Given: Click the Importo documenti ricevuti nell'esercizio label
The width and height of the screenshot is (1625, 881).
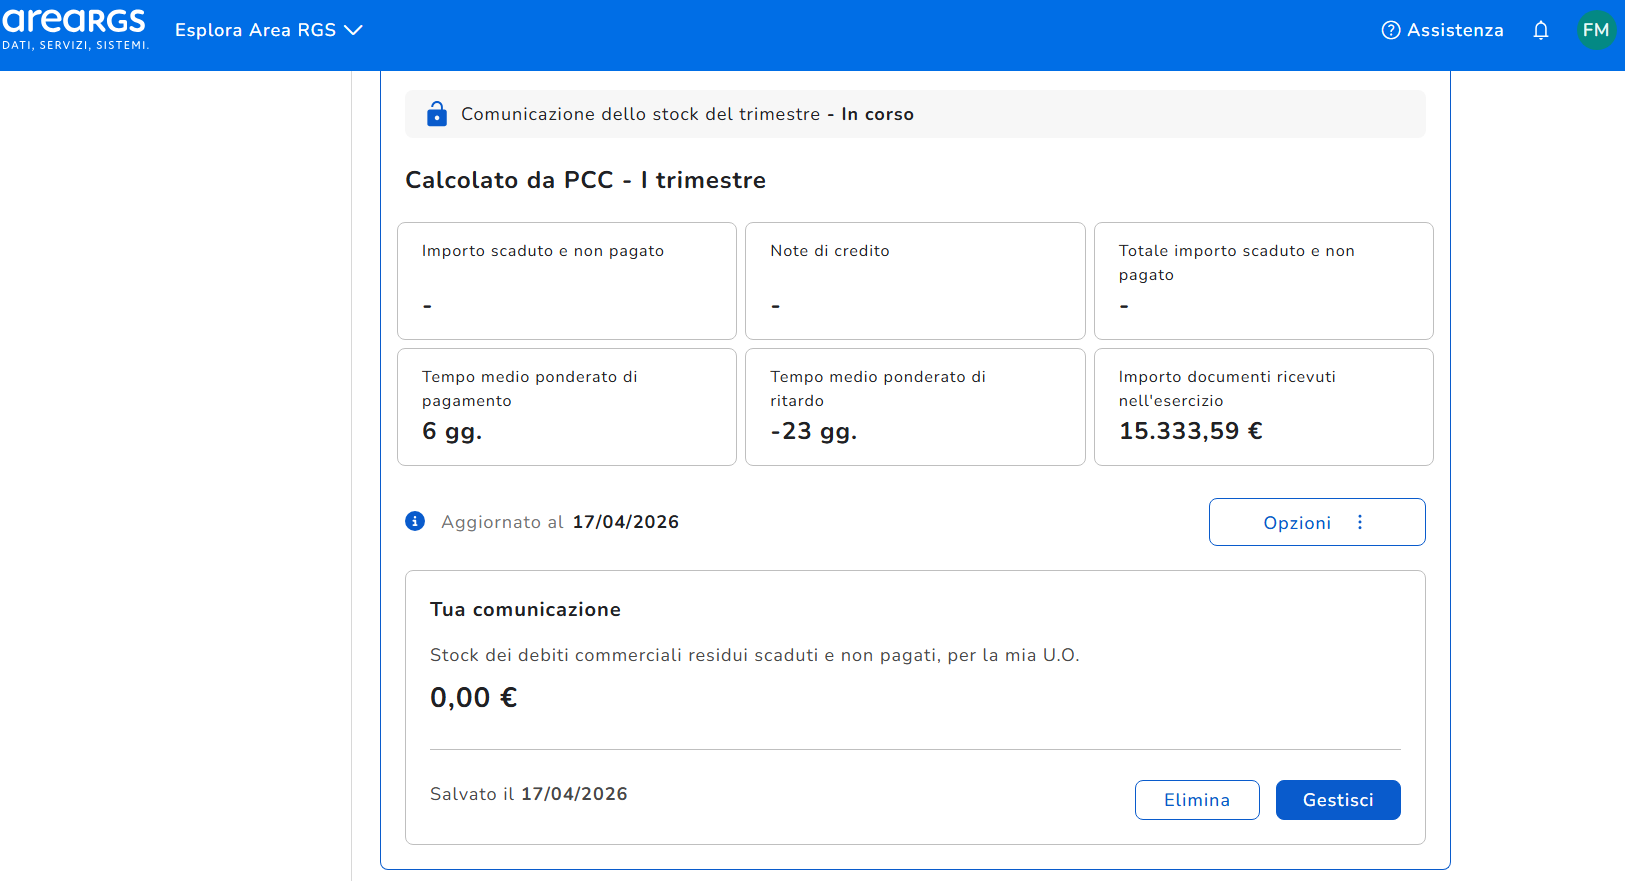Looking at the screenshot, I should tap(1227, 389).
